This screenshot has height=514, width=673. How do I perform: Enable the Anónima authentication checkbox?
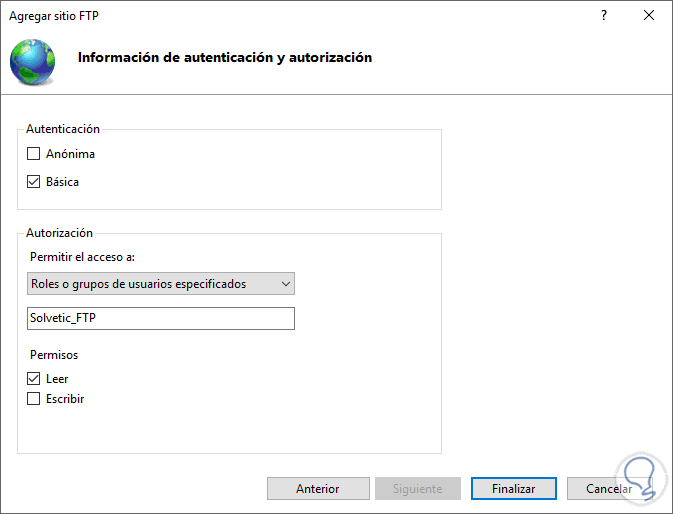pos(34,154)
